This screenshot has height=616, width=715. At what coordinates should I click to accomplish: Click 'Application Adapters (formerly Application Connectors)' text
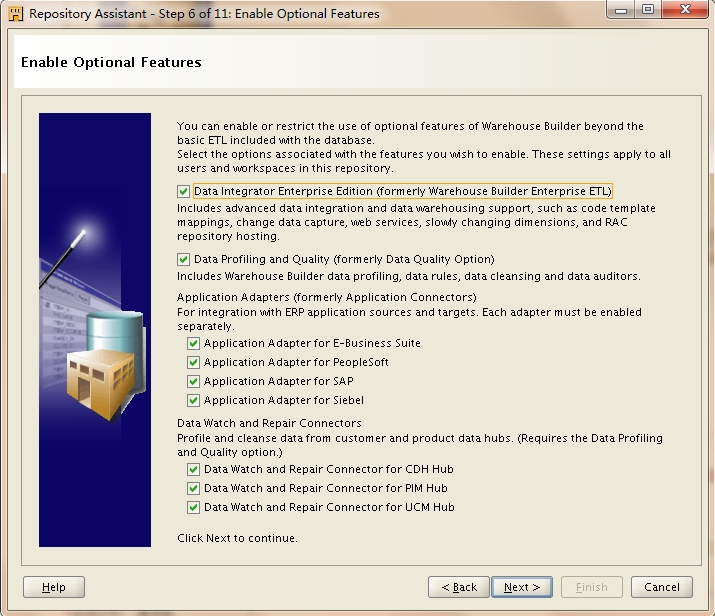coord(326,297)
